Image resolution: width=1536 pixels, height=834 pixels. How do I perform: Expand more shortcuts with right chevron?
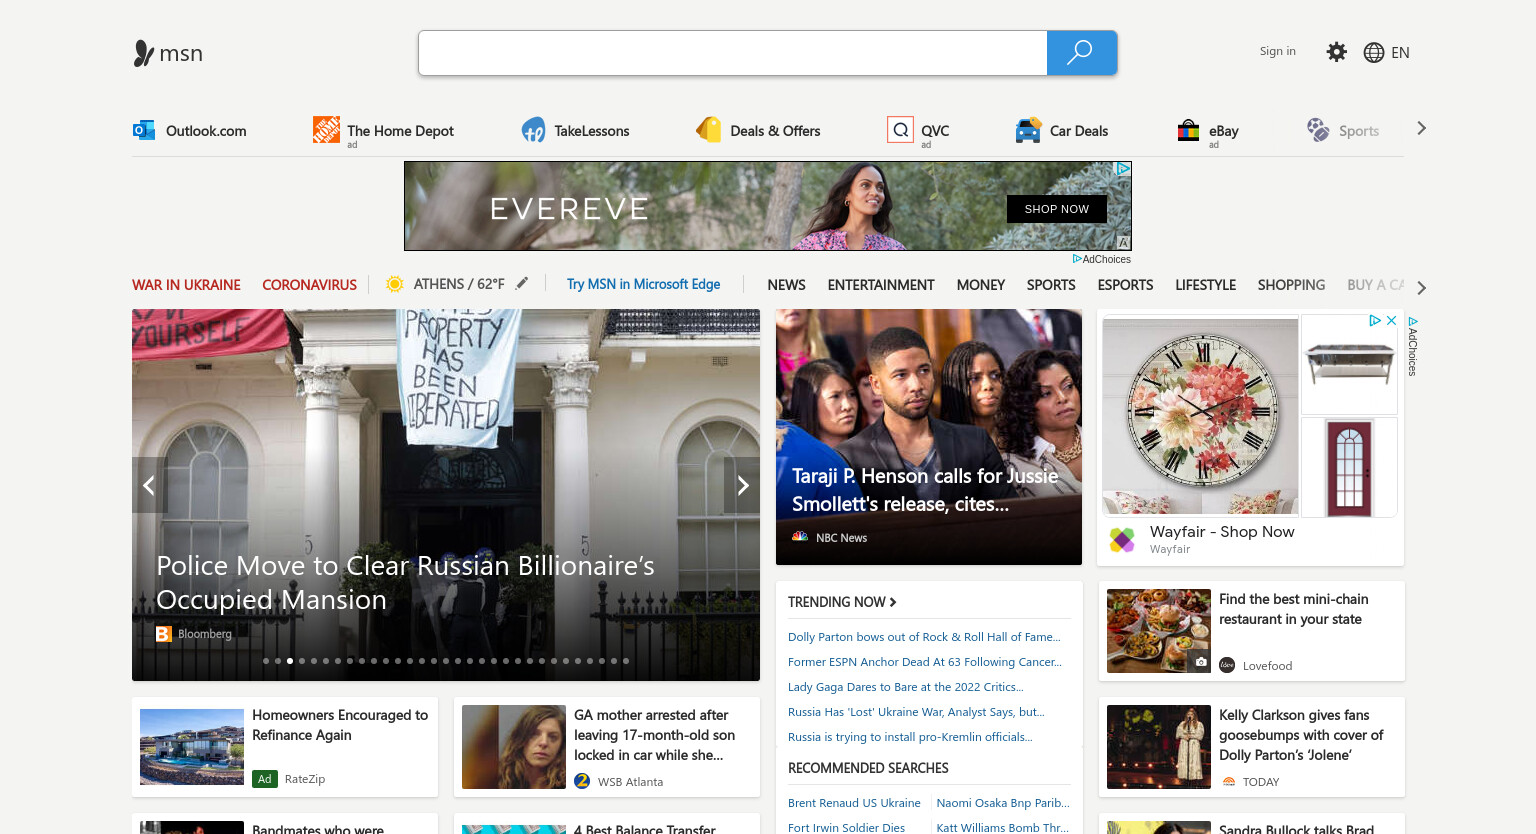tap(1421, 128)
